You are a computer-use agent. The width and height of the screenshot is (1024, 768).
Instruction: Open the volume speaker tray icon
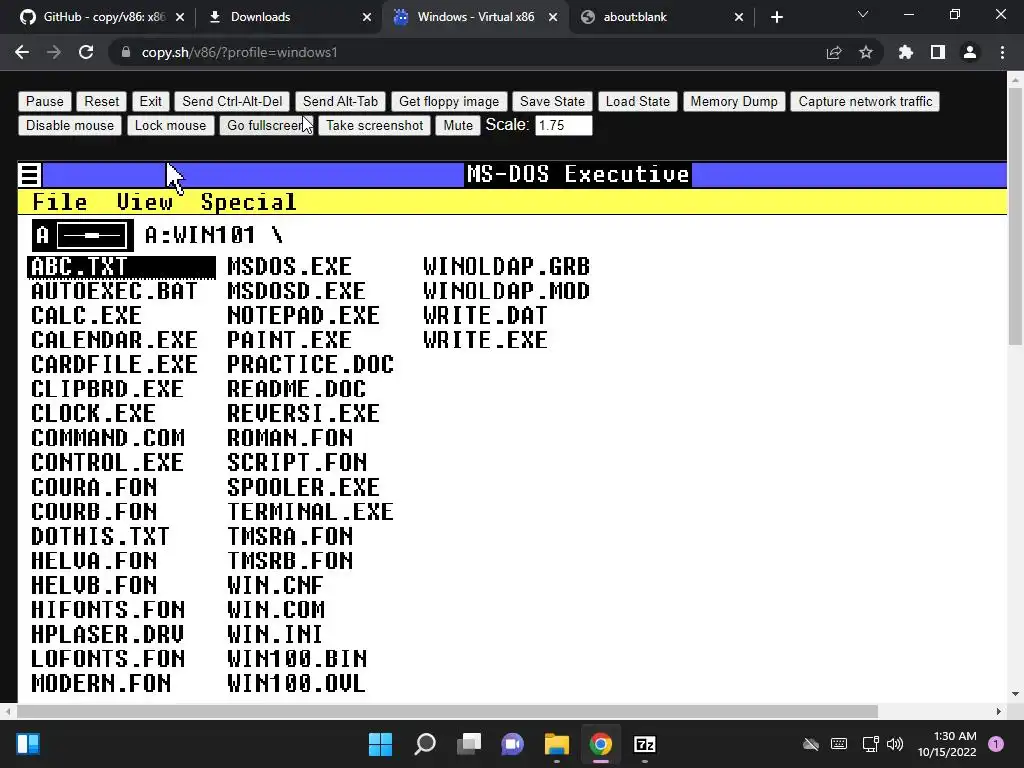coord(895,744)
